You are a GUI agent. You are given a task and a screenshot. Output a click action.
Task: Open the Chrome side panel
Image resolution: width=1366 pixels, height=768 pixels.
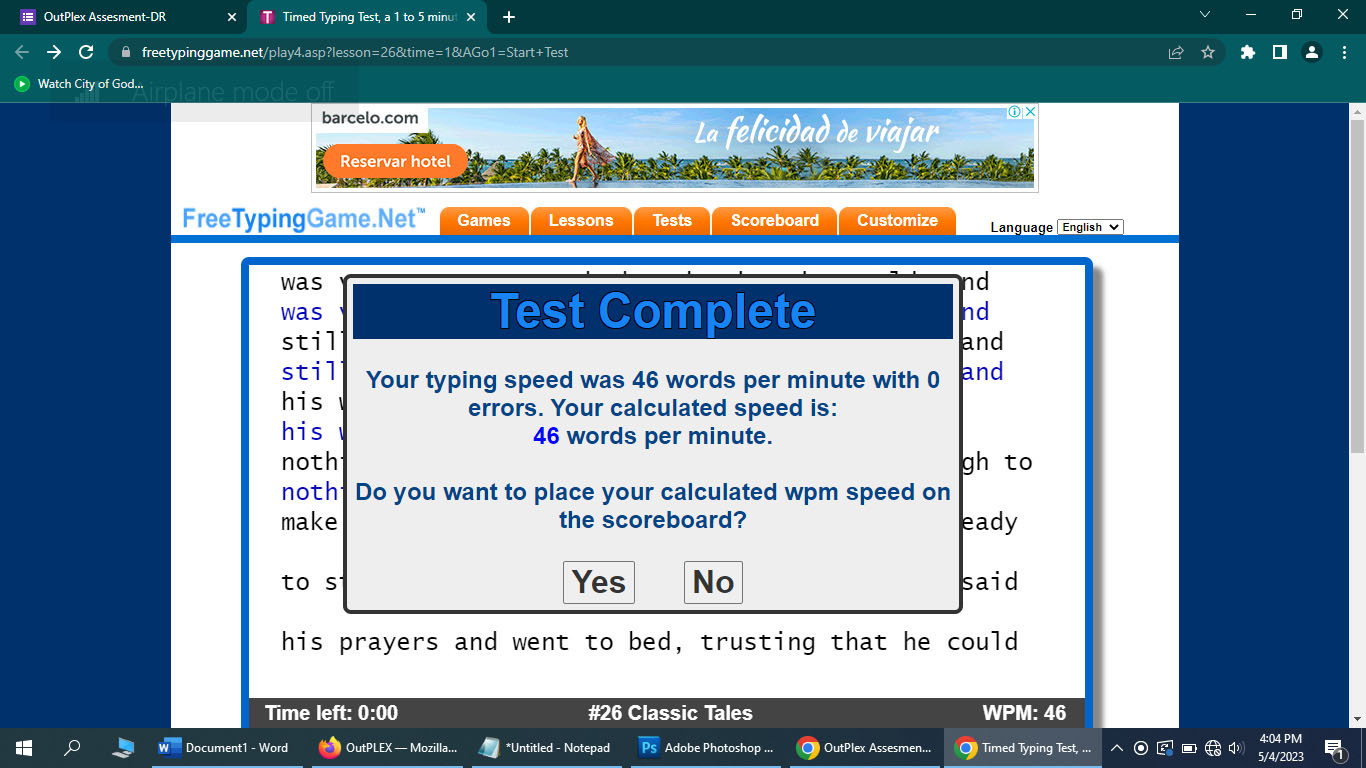pyautogui.click(x=1279, y=52)
